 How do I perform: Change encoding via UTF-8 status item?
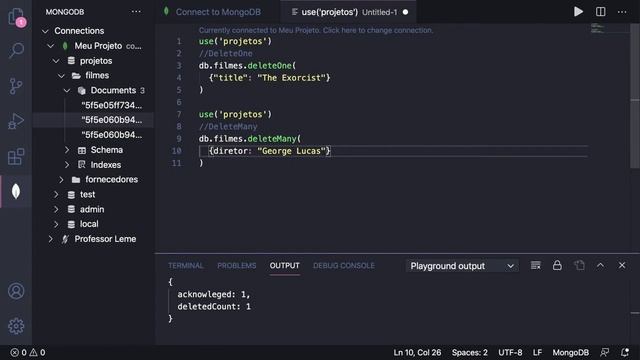point(510,352)
